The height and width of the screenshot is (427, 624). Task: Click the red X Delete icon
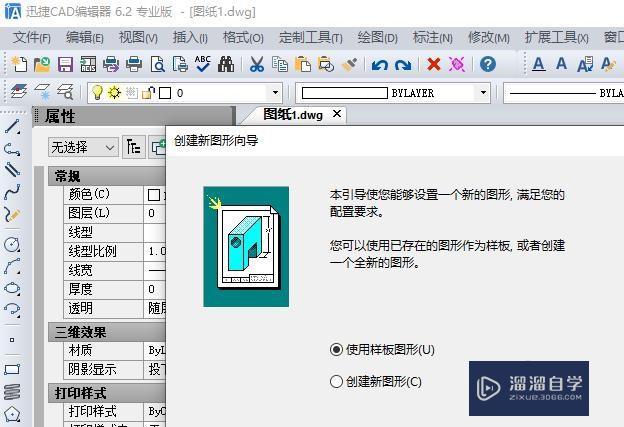coord(434,64)
